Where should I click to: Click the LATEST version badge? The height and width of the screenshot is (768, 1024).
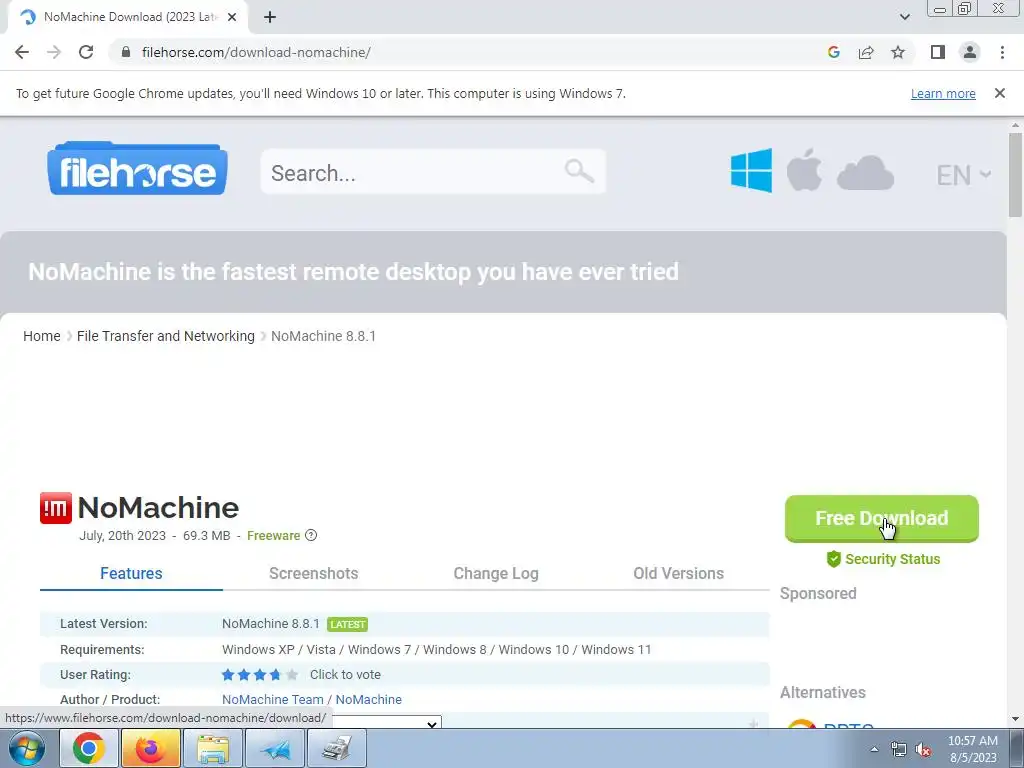[x=347, y=624]
